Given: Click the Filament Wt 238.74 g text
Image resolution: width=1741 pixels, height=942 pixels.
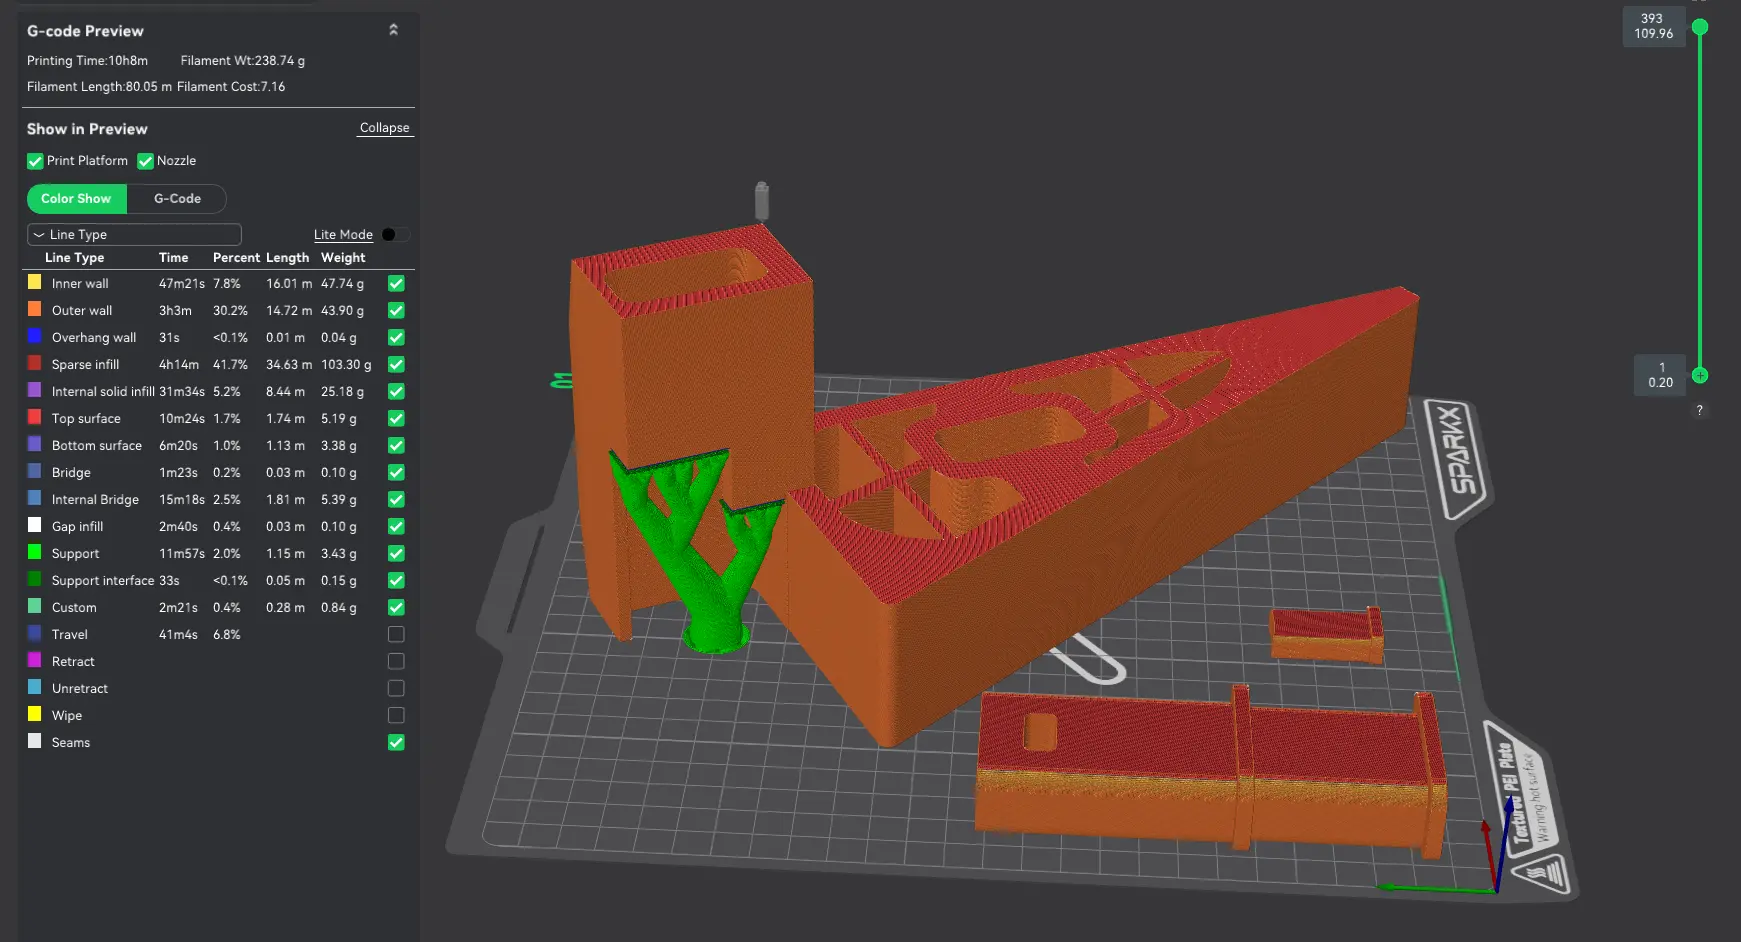Looking at the screenshot, I should (243, 60).
